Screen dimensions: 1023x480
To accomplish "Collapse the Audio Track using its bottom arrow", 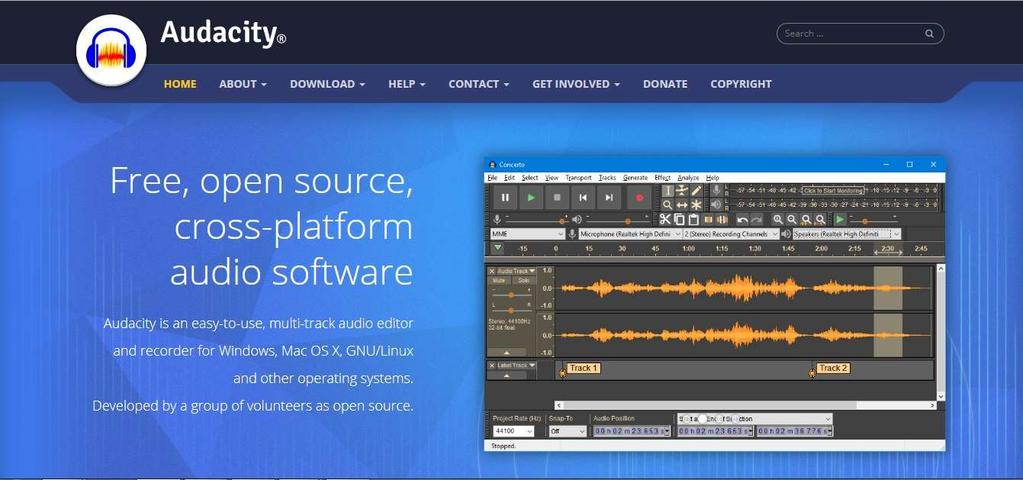I will pyautogui.click(x=507, y=352).
